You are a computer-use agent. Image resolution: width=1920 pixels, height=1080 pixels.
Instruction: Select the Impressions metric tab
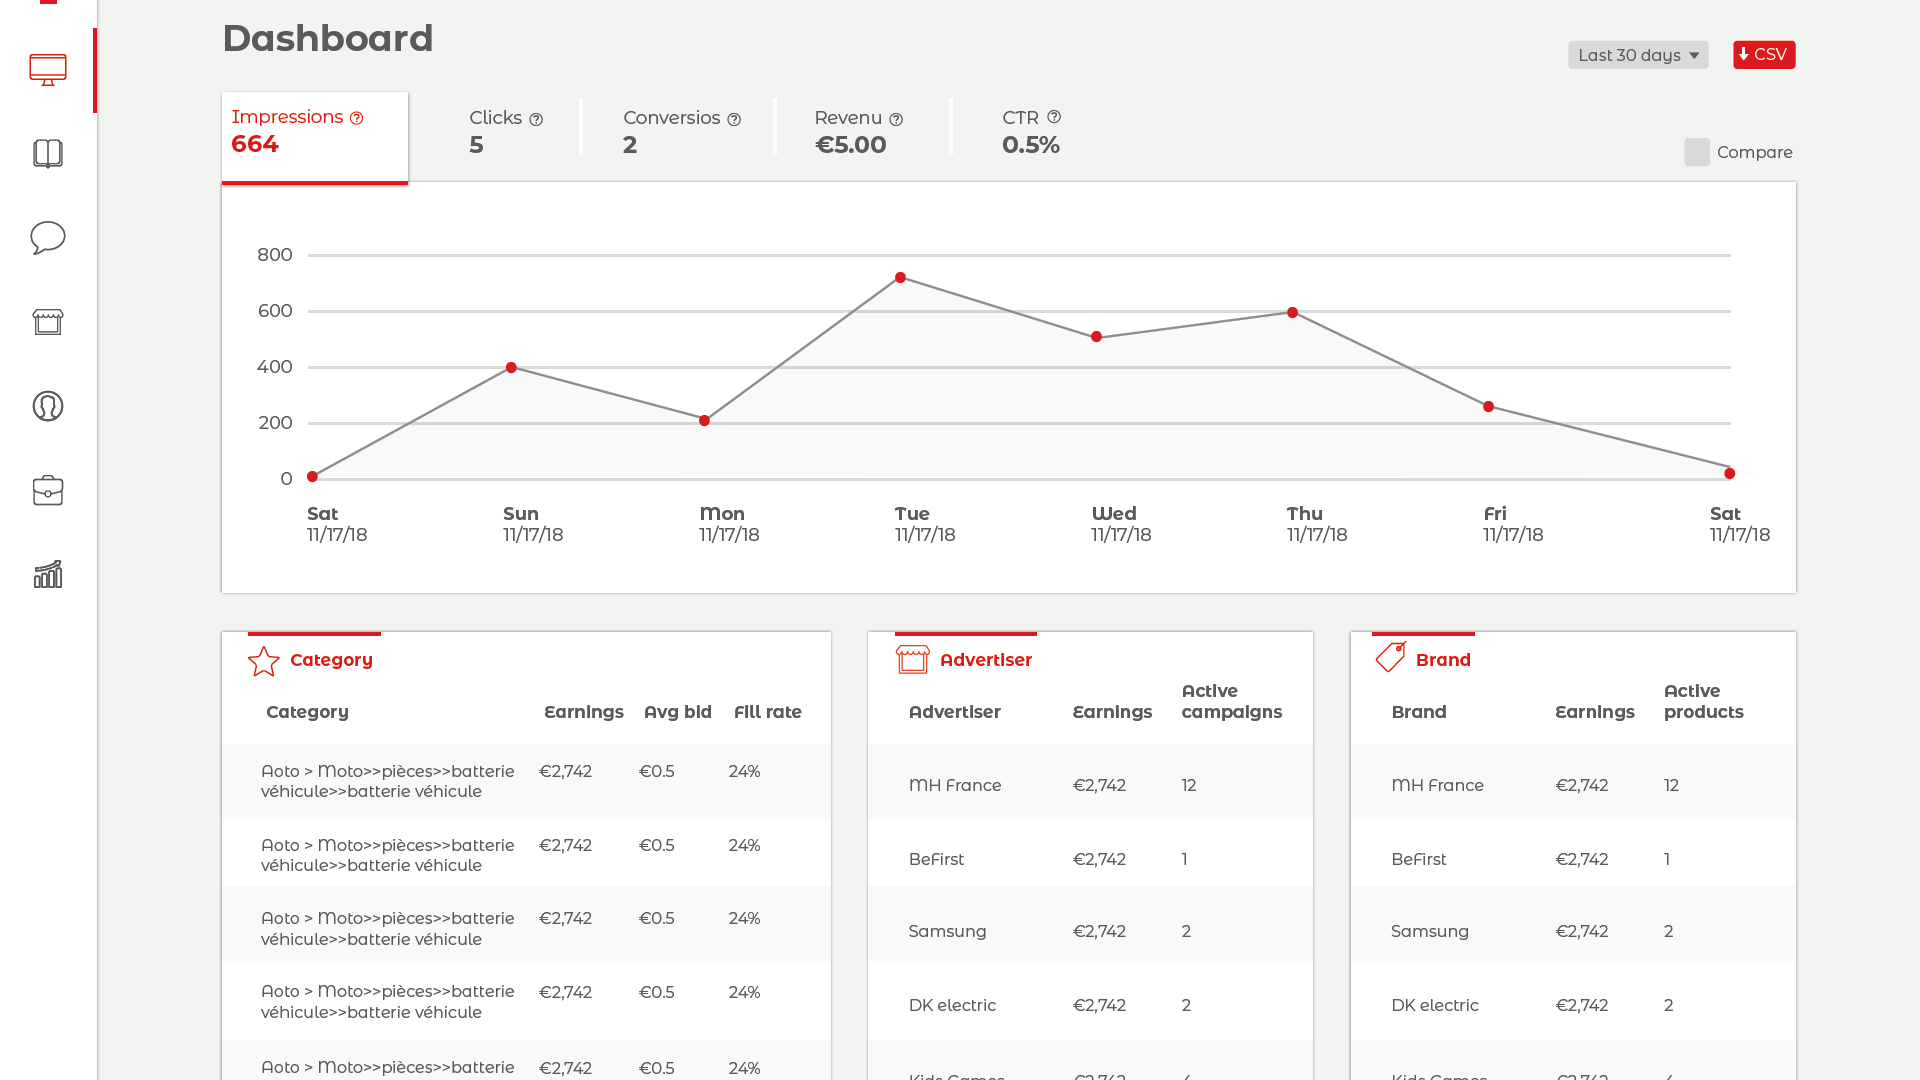point(315,137)
